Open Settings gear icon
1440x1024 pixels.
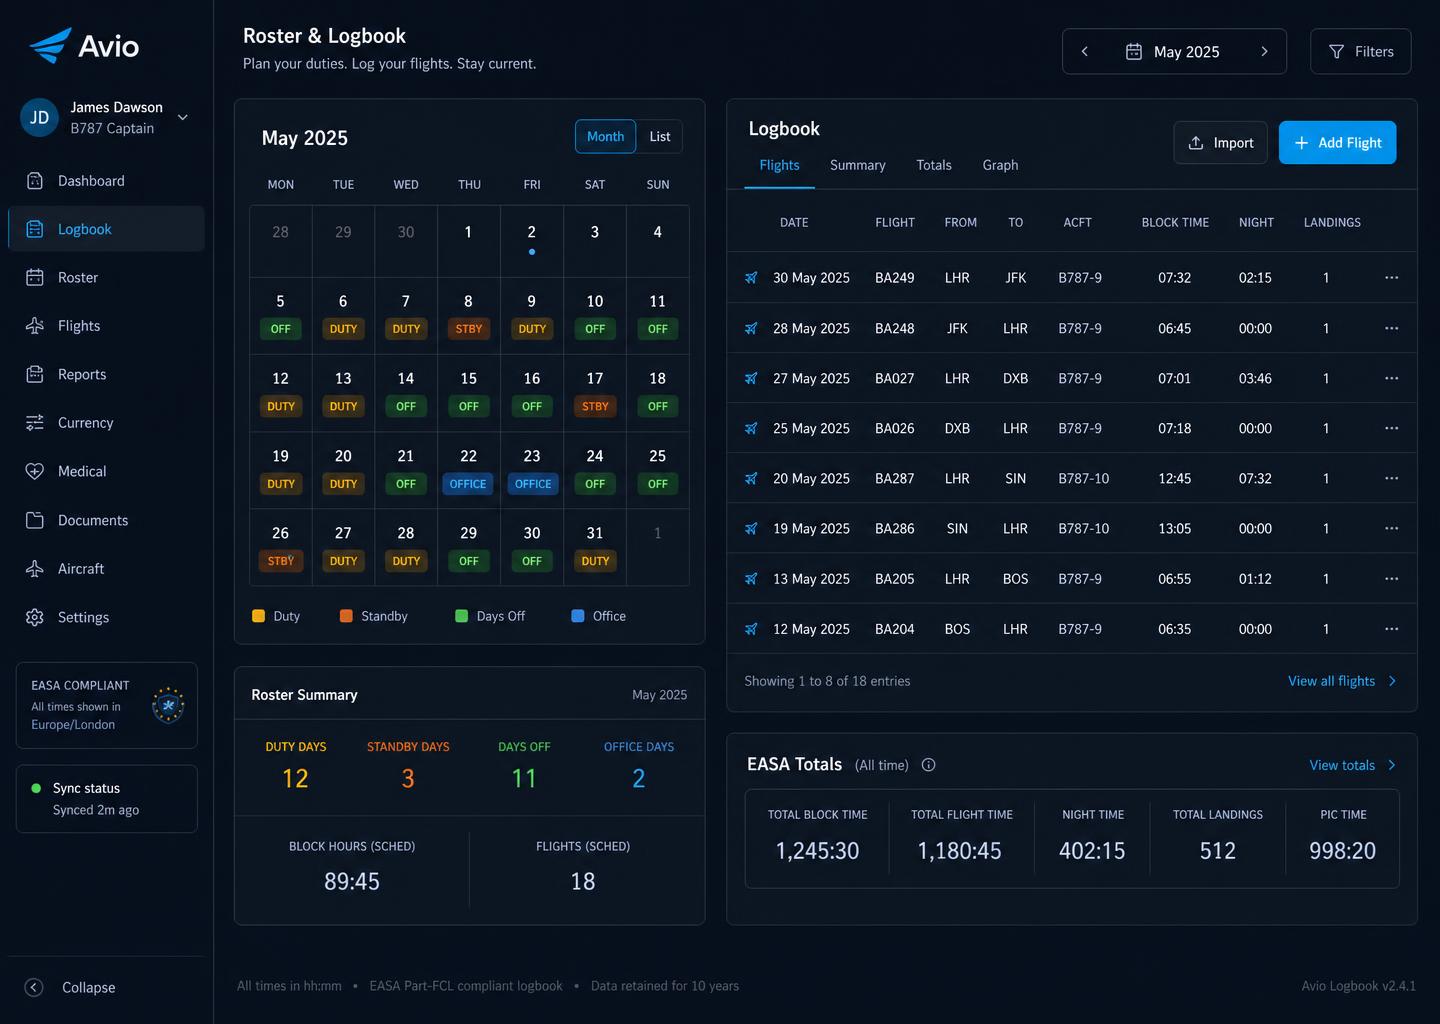(35, 618)
